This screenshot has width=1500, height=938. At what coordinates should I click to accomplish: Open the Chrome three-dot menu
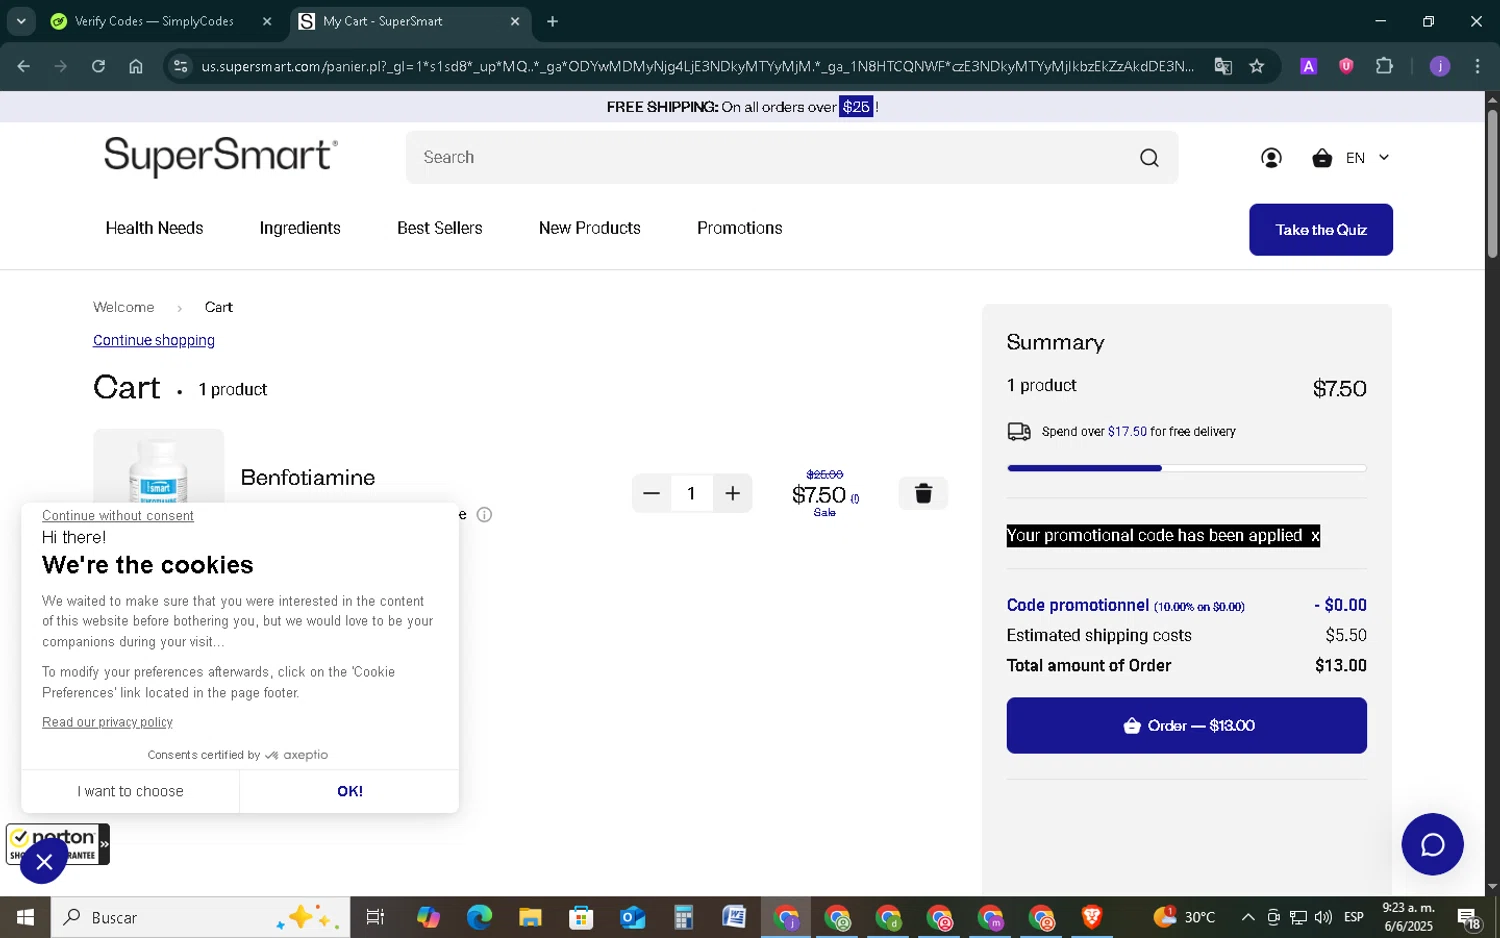coord(1477,67)
